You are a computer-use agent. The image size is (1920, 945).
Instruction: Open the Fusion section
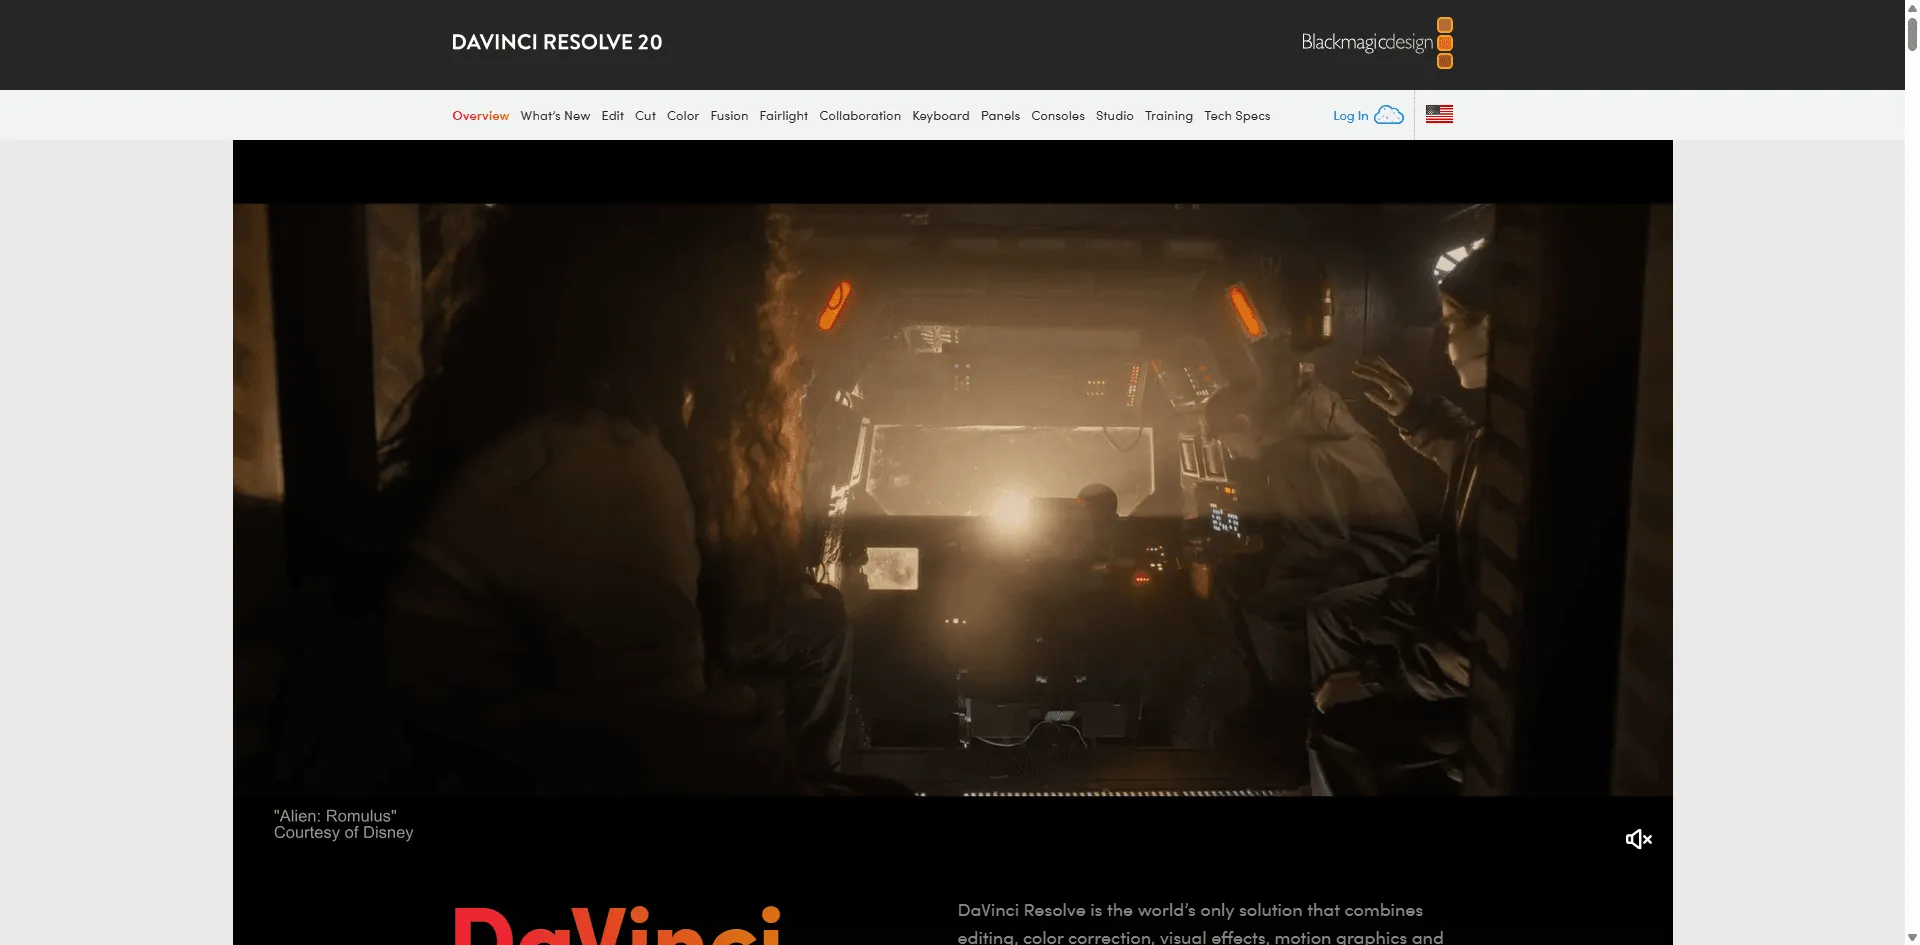(x=729, y=116)
